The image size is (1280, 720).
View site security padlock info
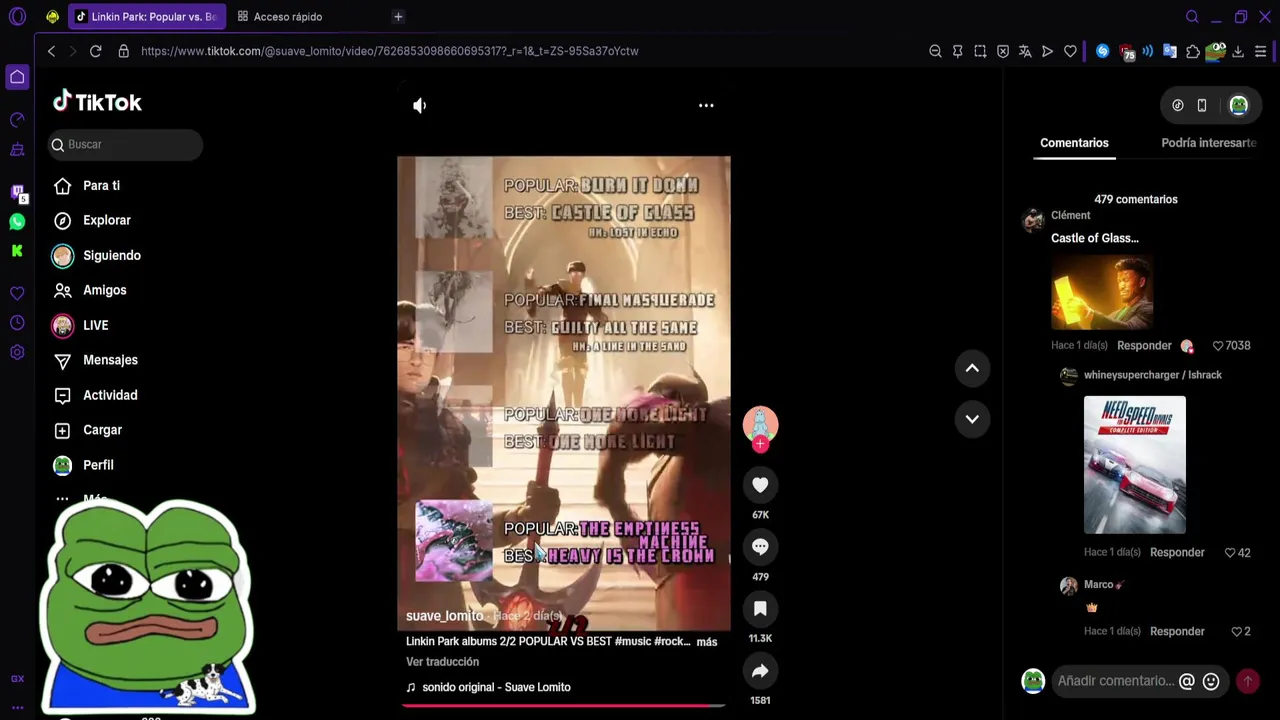point(124,51)
